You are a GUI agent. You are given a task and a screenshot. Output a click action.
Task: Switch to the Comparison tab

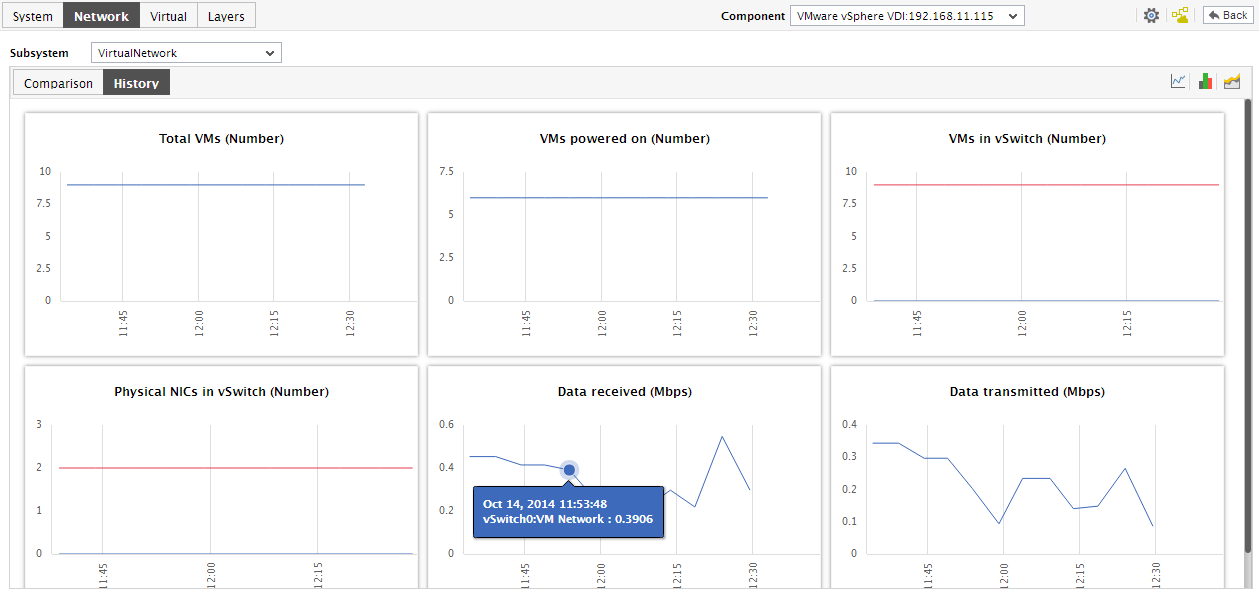tap(58, 83)
